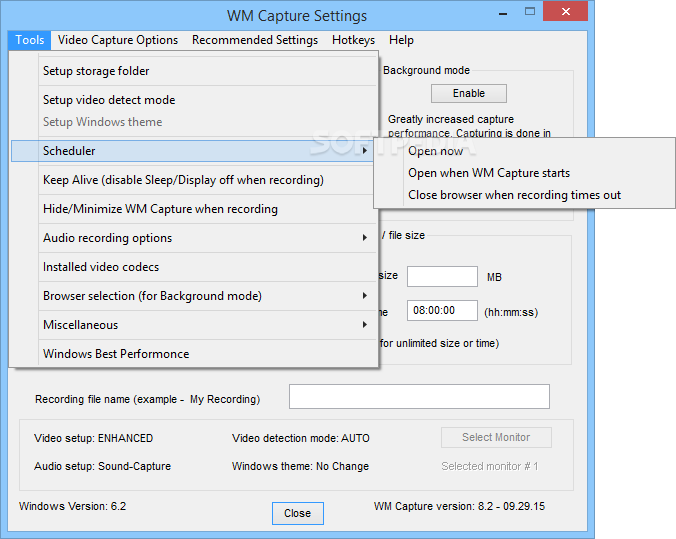
Task: Choose Setup video detect mode
Action: [194, 100]
